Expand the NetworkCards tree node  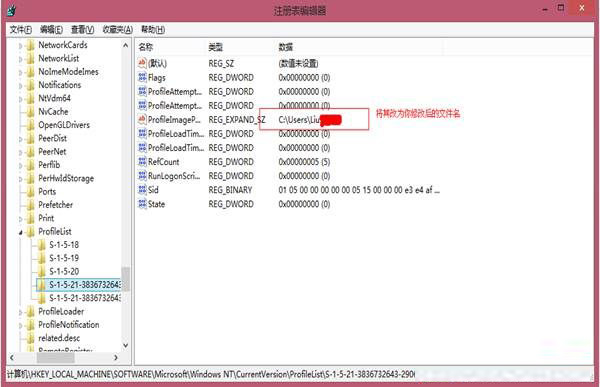click(x=21, y=46)
